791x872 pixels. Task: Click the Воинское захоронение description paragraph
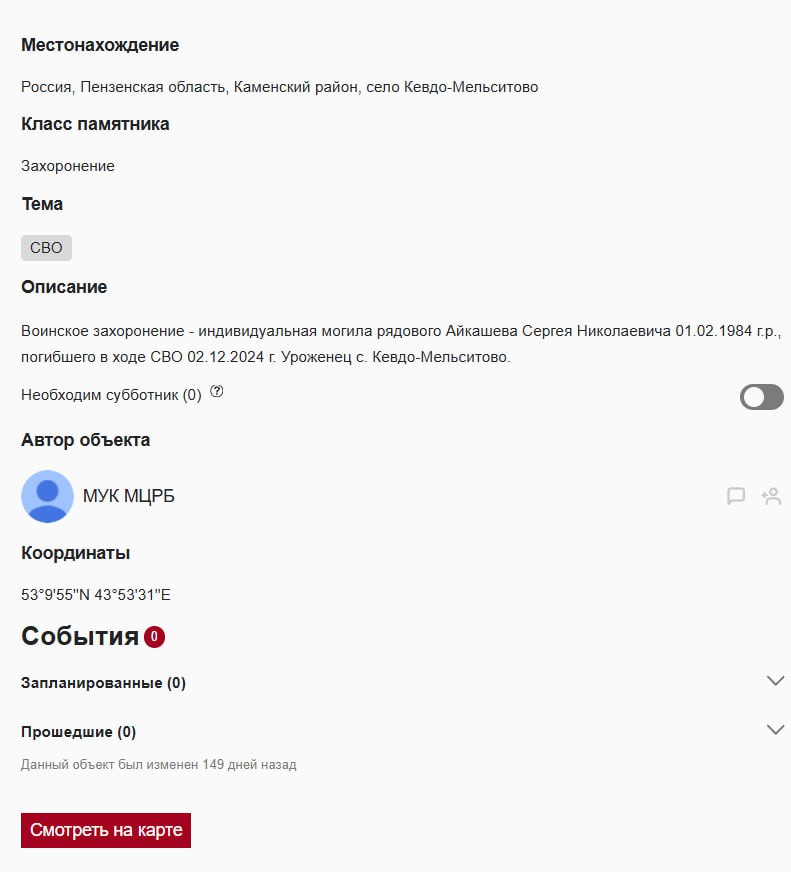(x=400, y=343)
